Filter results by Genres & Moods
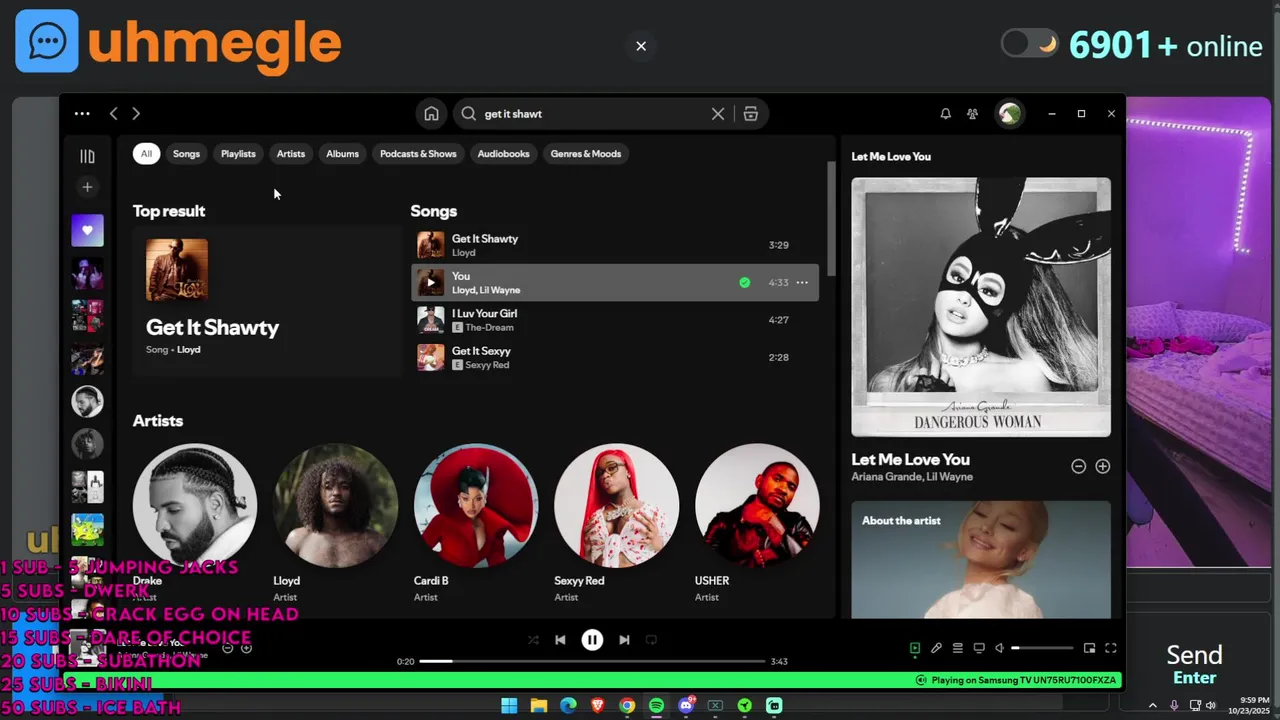Image resolution: width=1280 pixels, height=720 pixels. (586, 154)
